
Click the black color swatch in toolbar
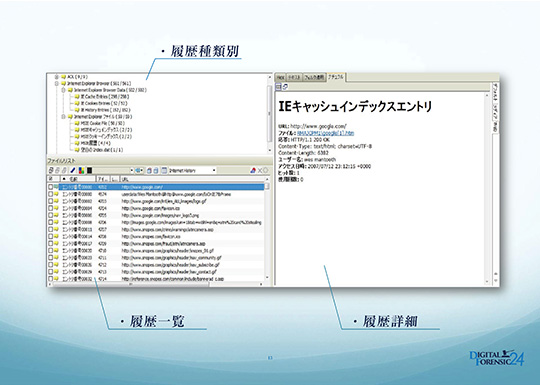pos(90,170)
